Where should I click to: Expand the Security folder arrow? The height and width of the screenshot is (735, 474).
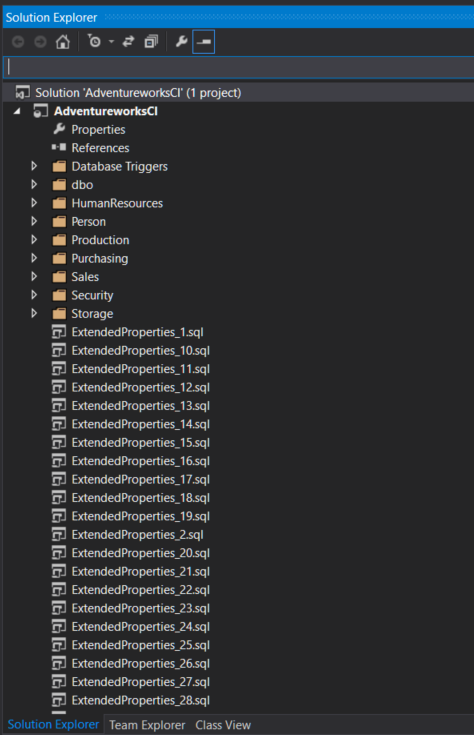(34, 295)
